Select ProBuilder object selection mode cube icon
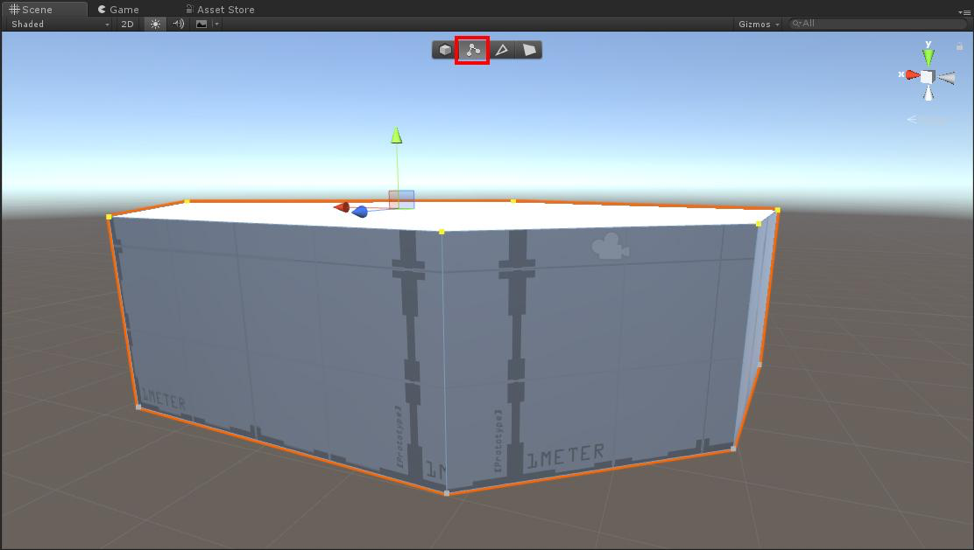This screenshot has height=550, width=974. pos(445,50)
